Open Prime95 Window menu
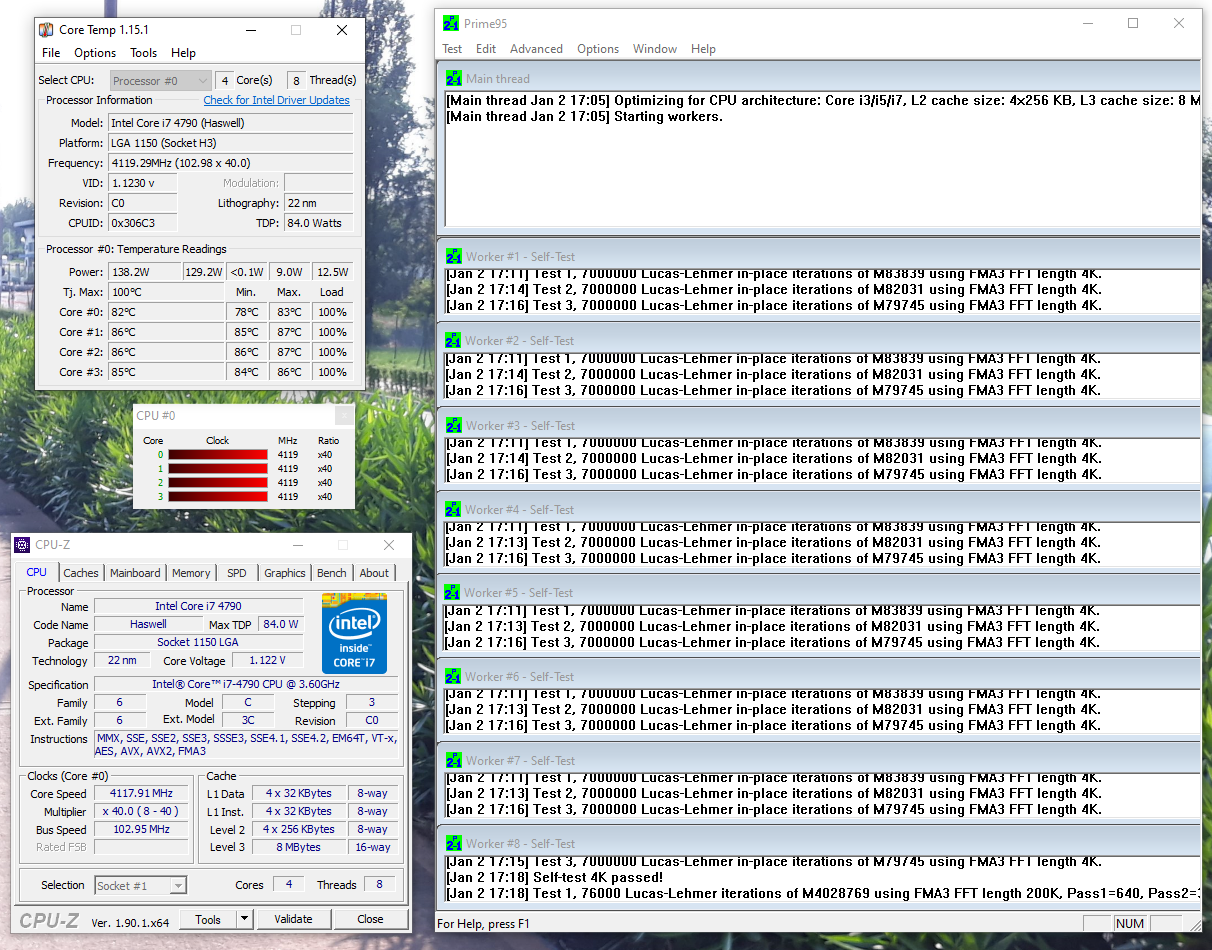Image resolution: width=1212 pixels, height=950 pixels. pyautogui.click(x=655, y=49)
